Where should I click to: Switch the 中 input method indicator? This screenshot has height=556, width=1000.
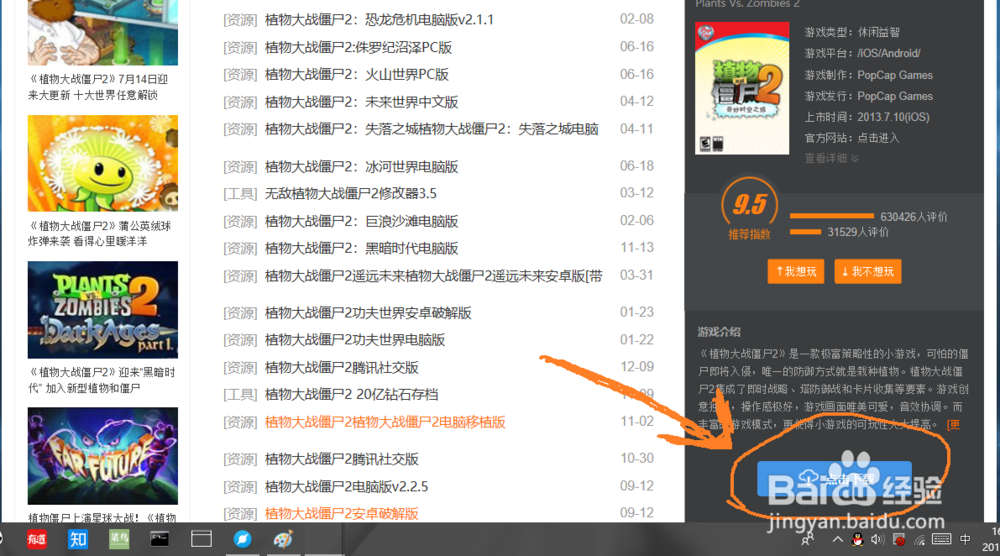point(966,539)
